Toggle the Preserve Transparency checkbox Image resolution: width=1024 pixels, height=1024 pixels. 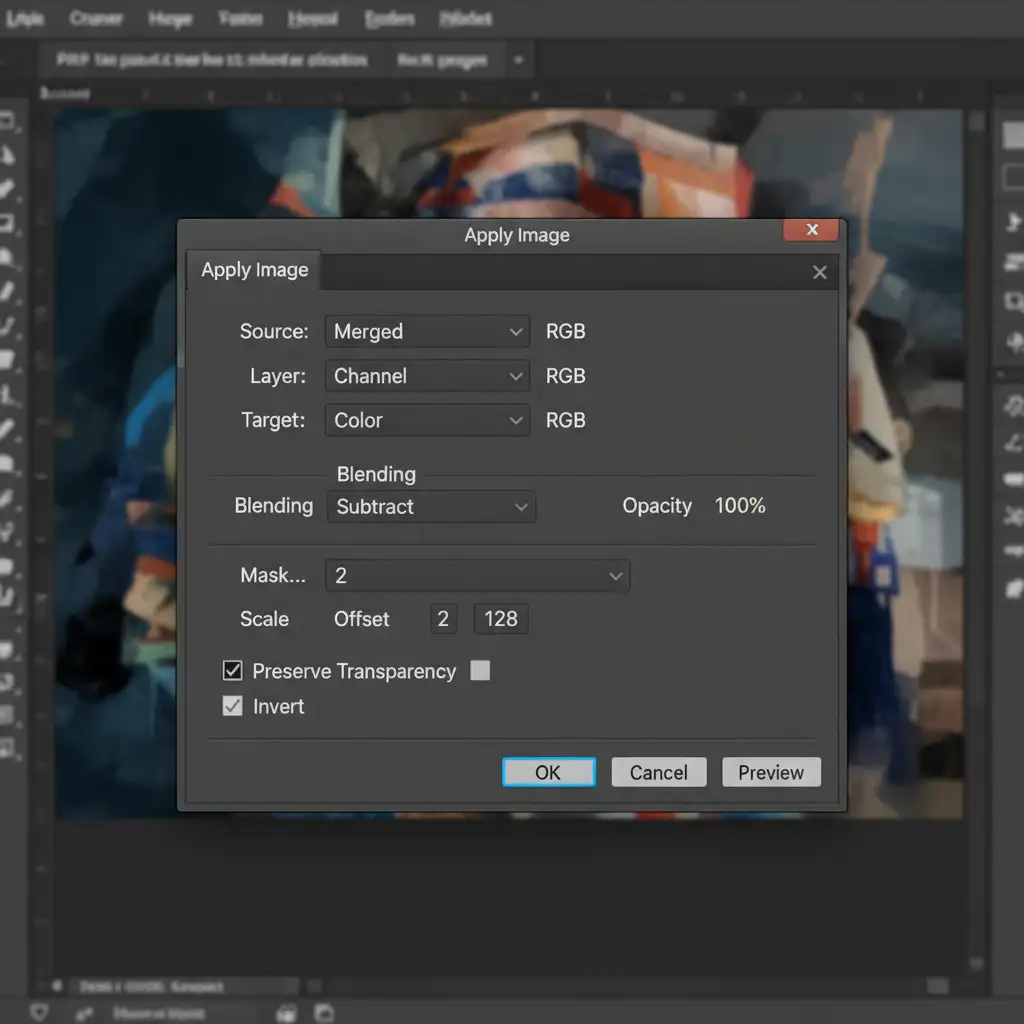233,671
